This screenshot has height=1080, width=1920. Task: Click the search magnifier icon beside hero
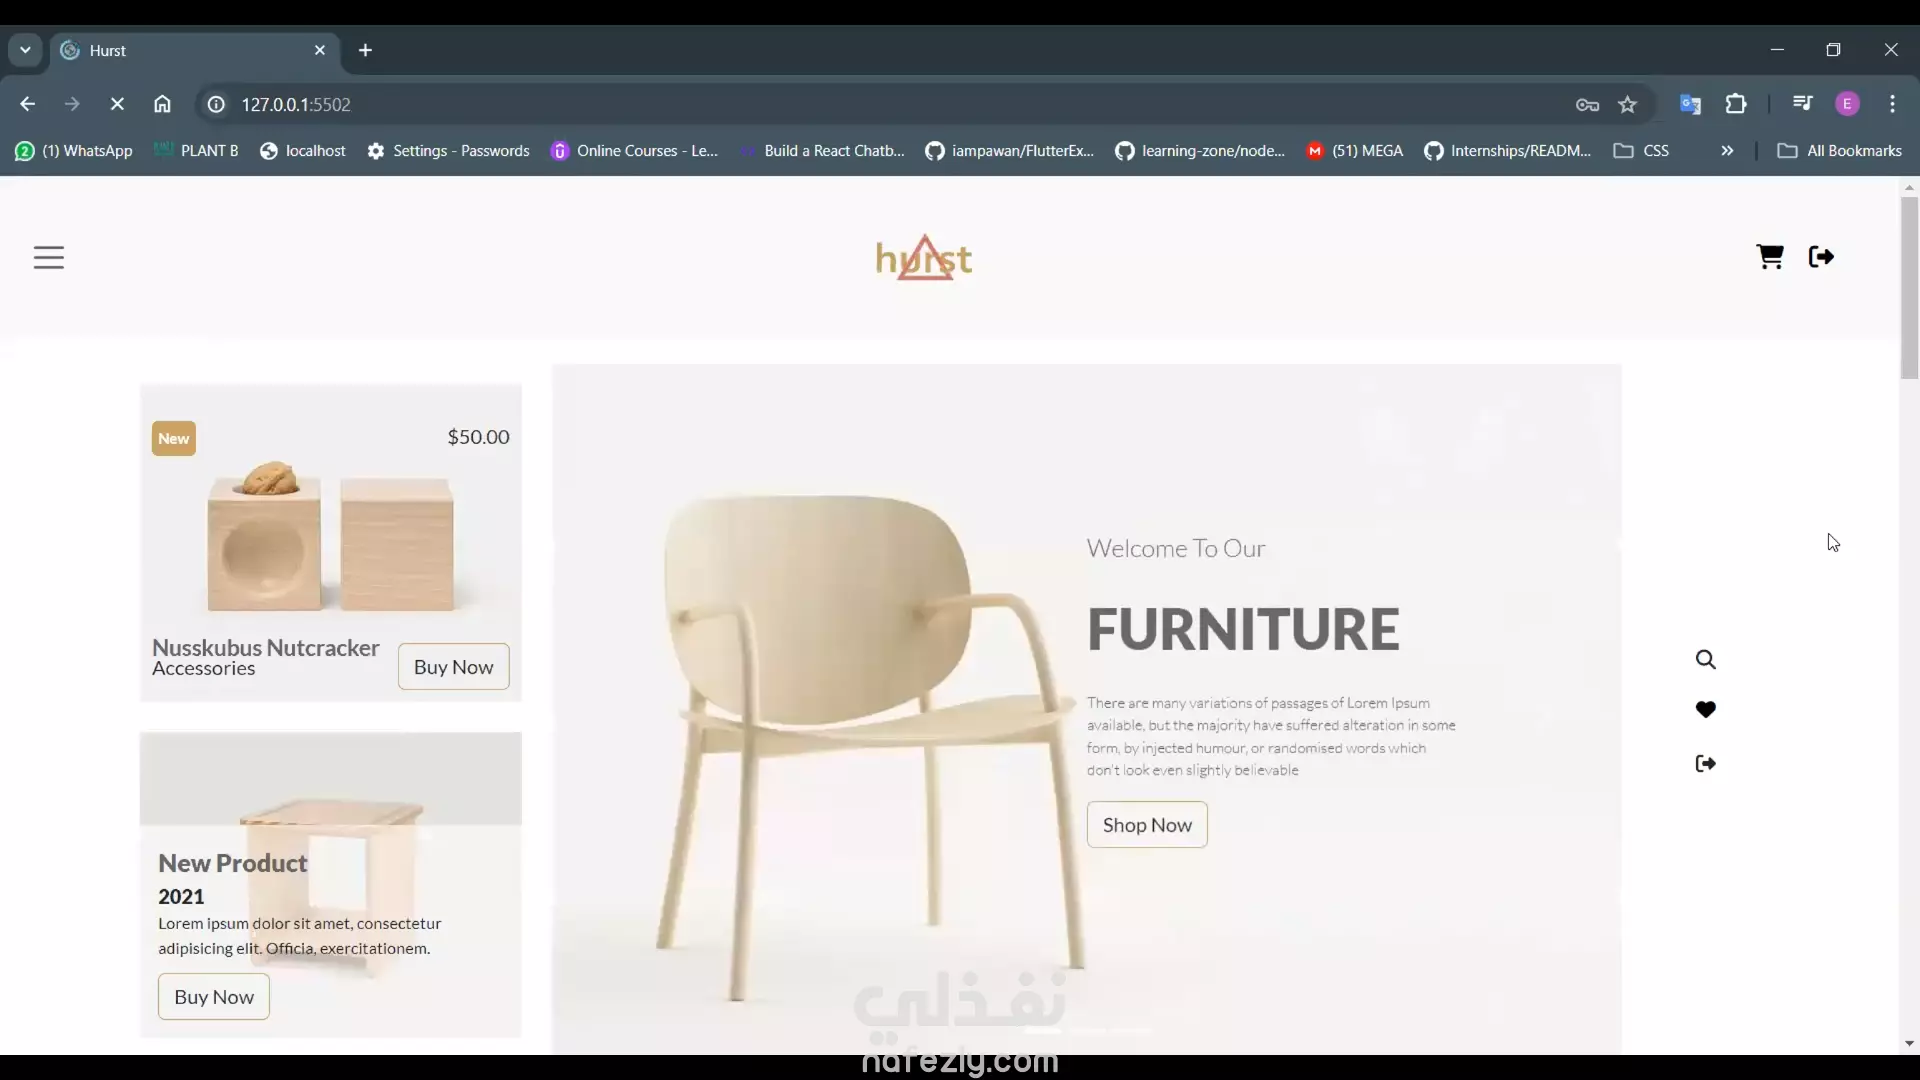[x=1706, y=660]
